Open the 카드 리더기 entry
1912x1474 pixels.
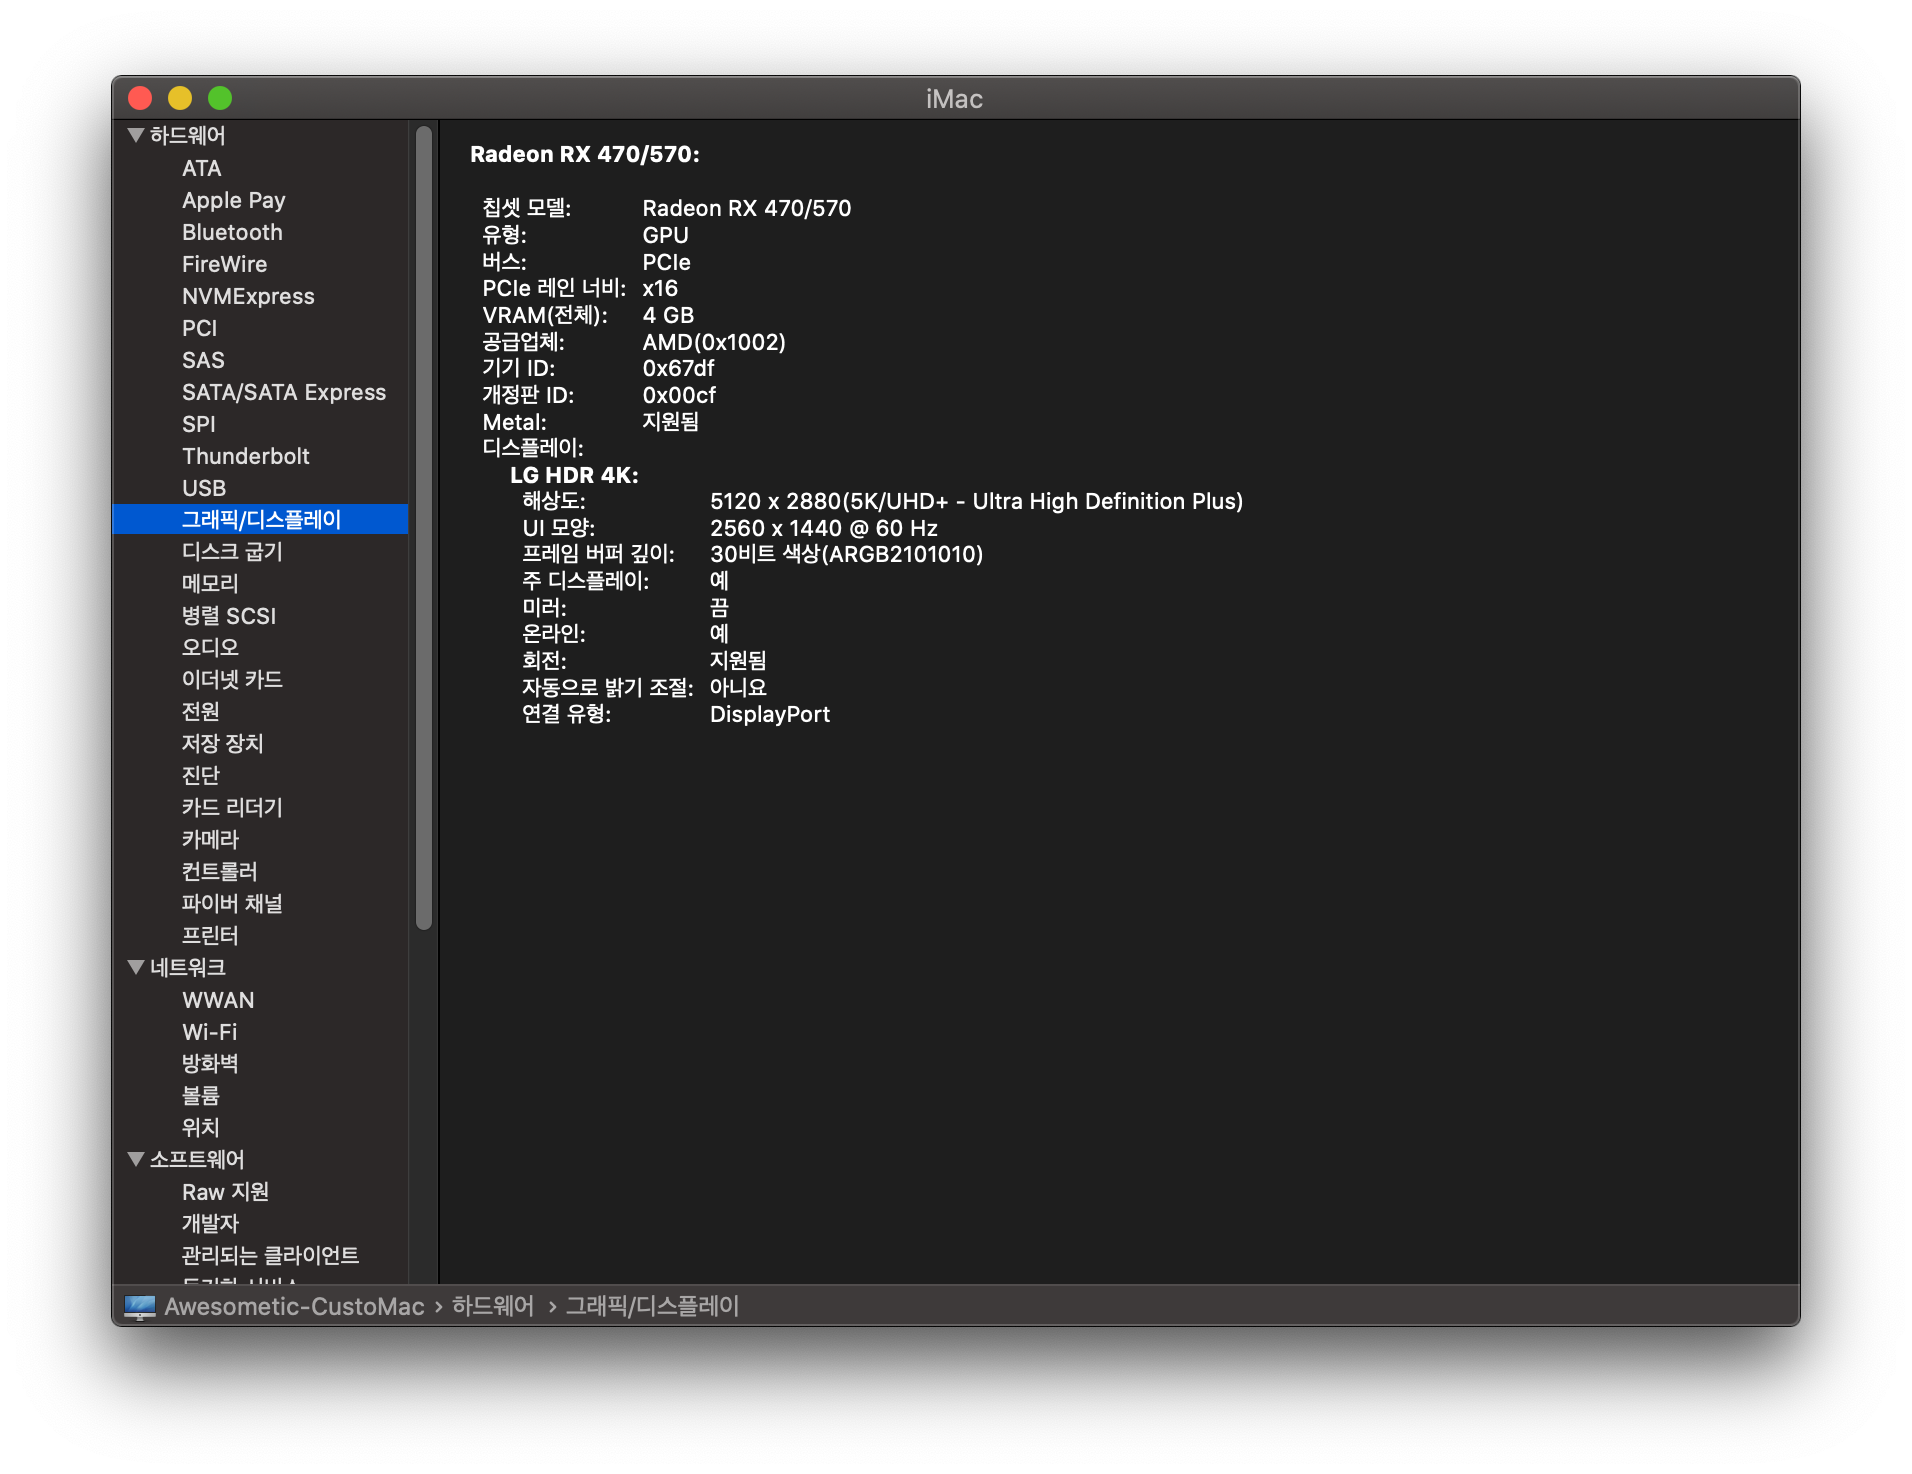pyautogui.click(x=232, y=807)
